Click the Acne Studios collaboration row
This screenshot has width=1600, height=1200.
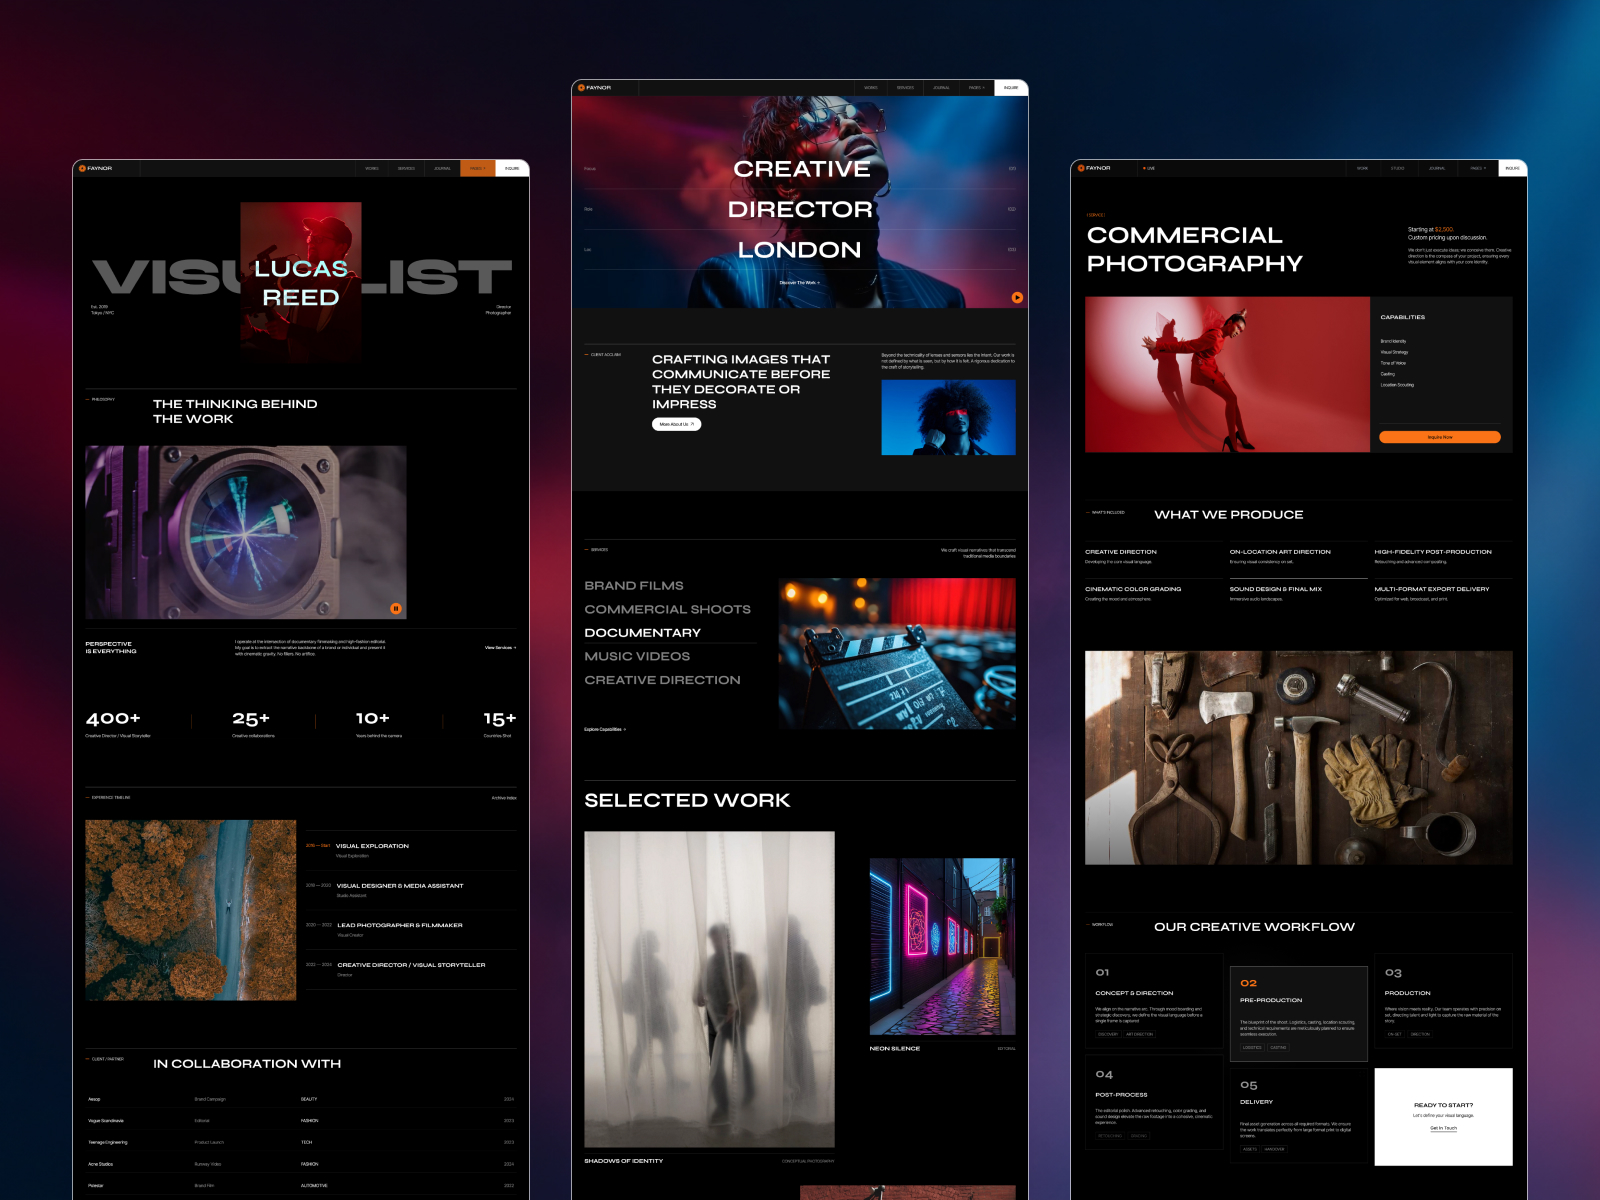point(301,1164)
